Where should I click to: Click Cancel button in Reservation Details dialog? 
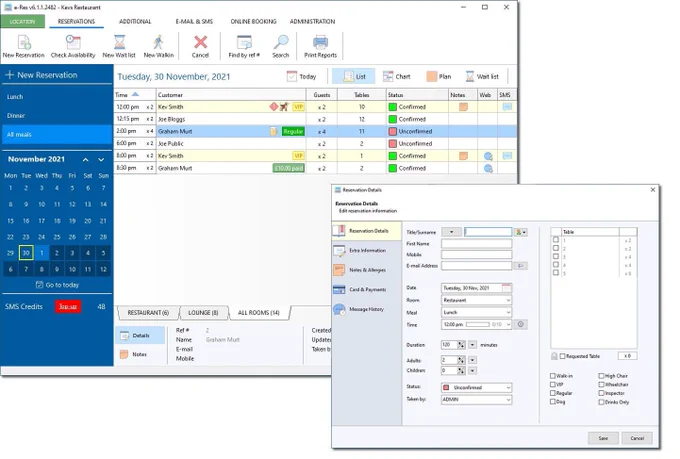tap(637, 438)
